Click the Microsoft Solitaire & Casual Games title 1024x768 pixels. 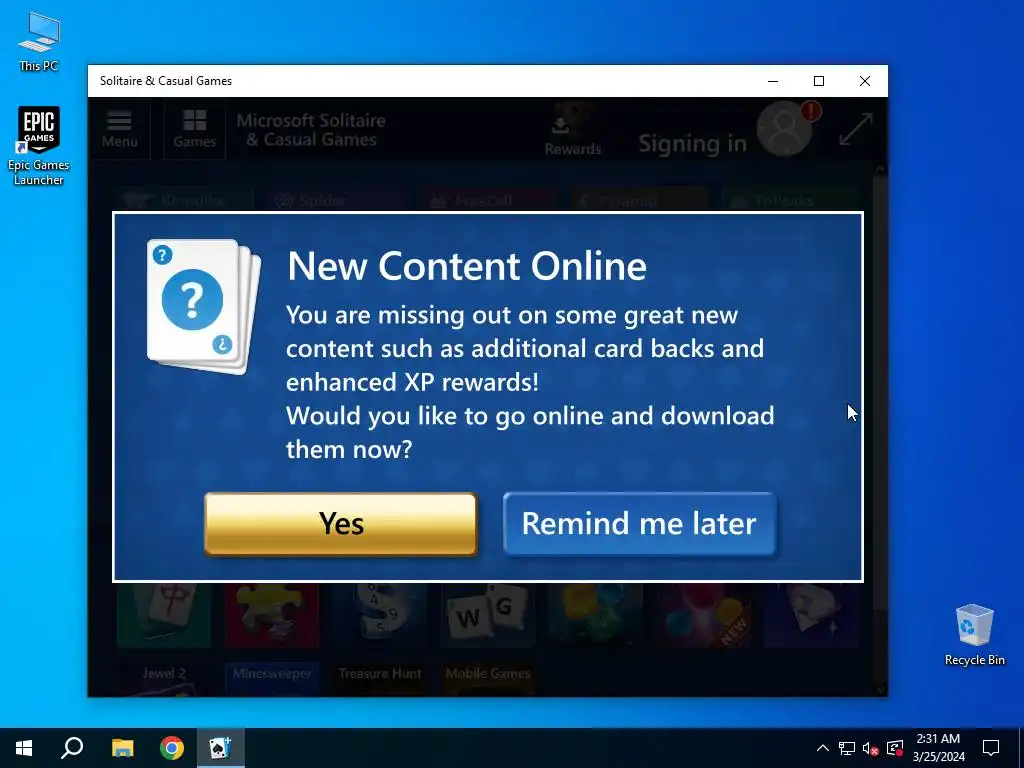coord(311,130)
